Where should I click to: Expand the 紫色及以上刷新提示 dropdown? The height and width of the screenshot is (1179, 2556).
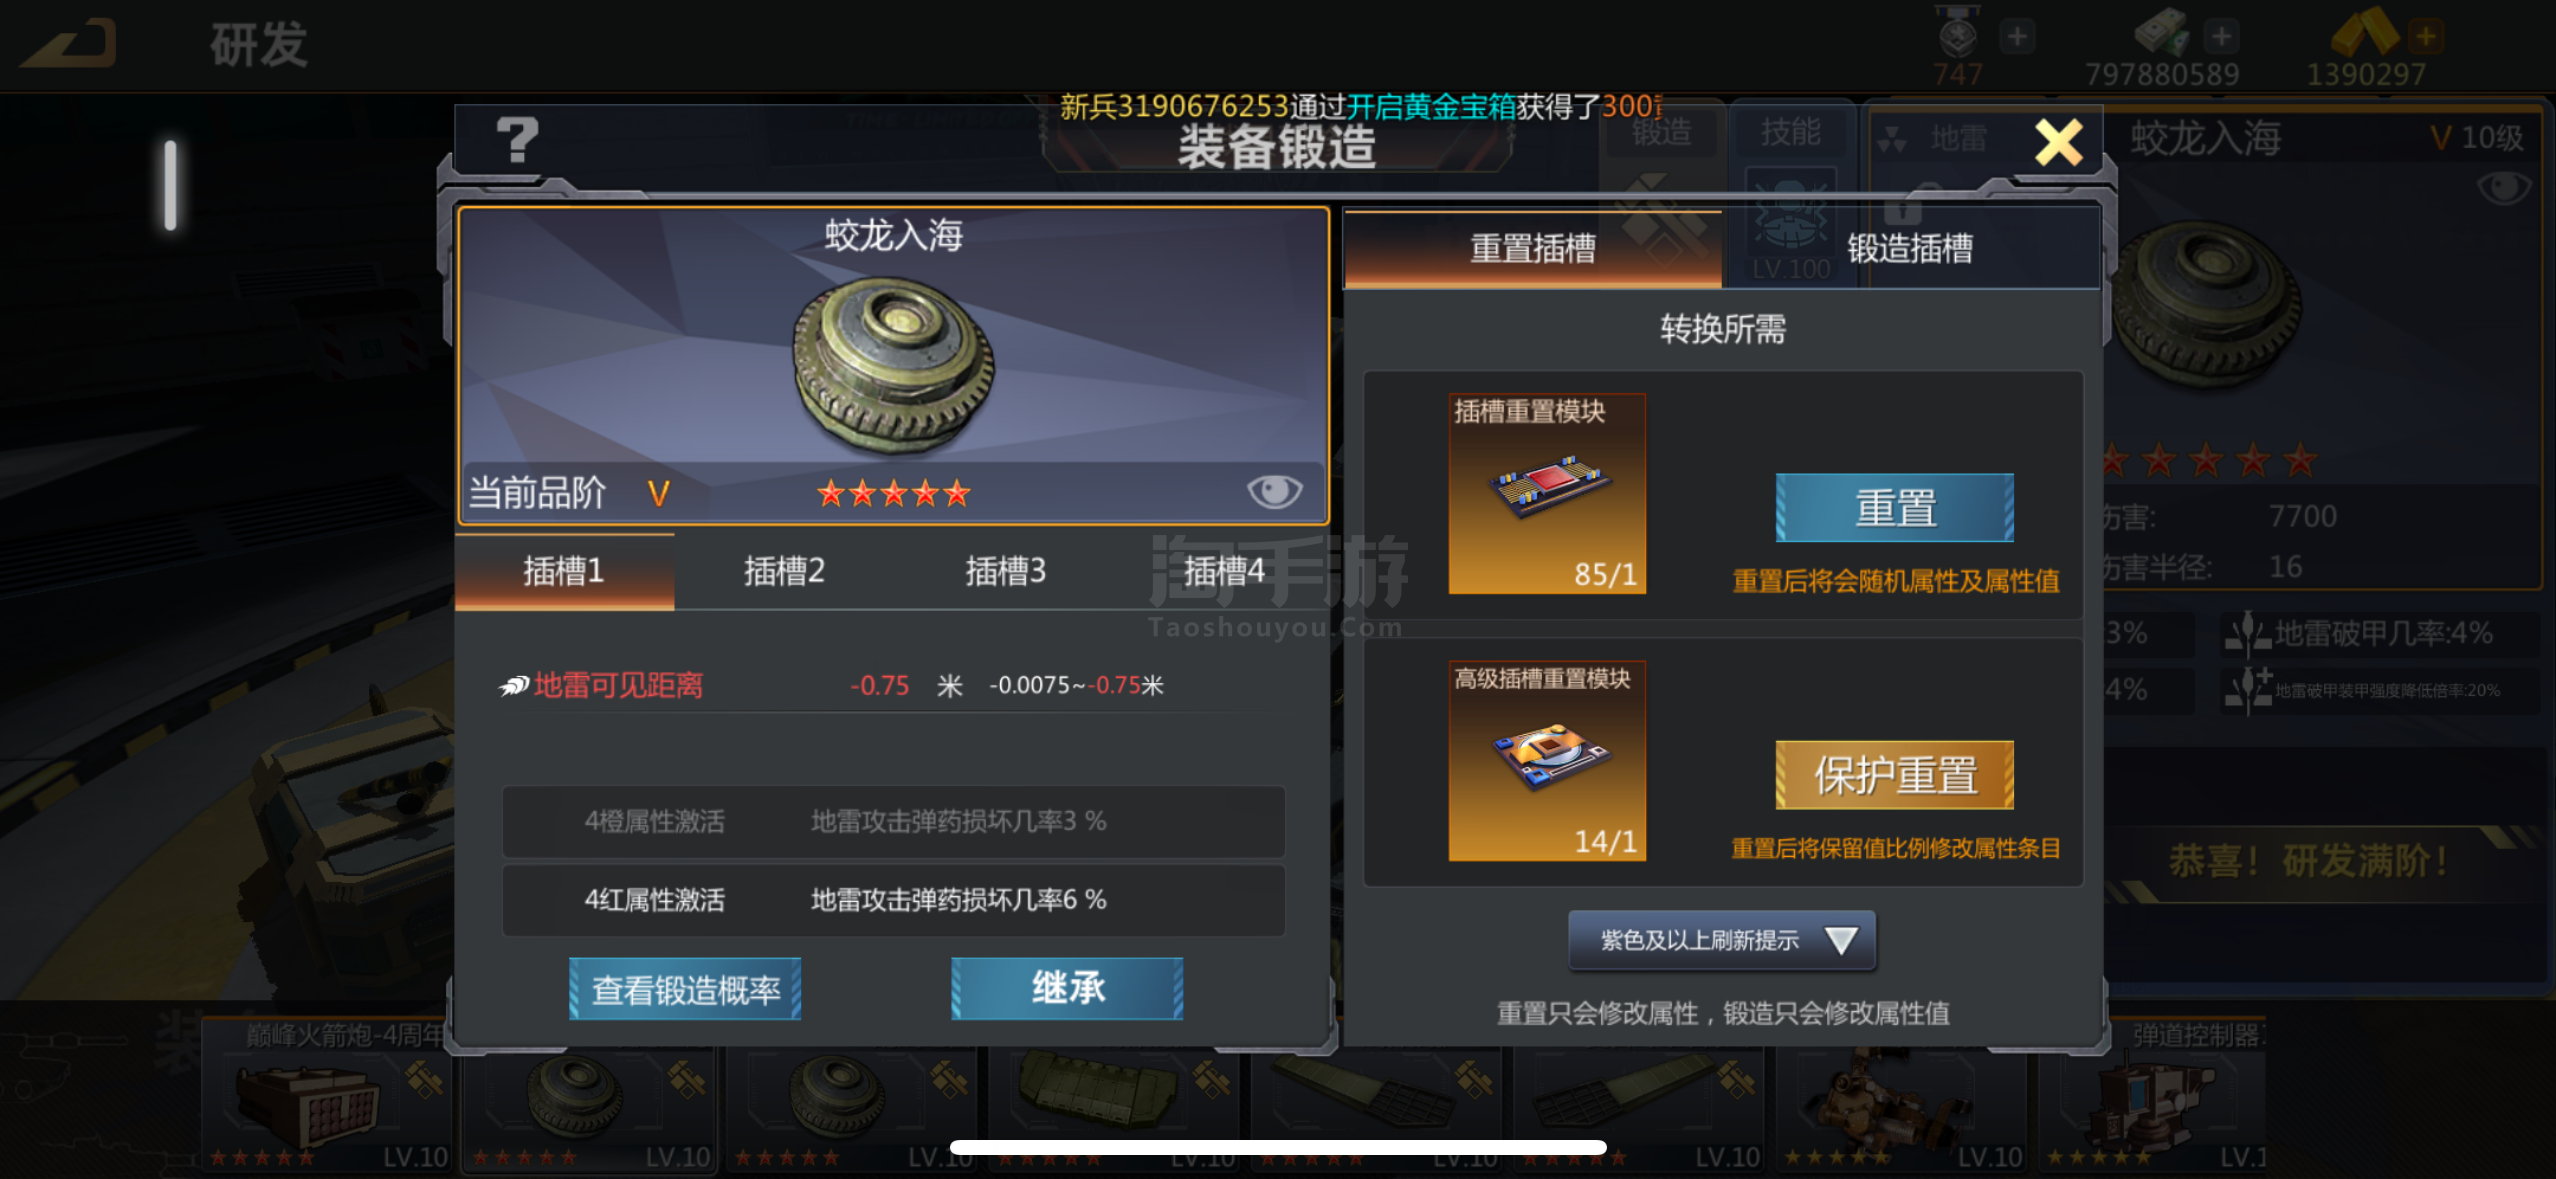coord(1721,940)
